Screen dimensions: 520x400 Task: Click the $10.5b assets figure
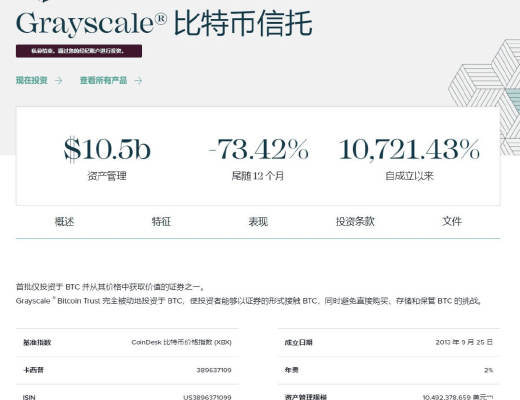coord(107,150)
